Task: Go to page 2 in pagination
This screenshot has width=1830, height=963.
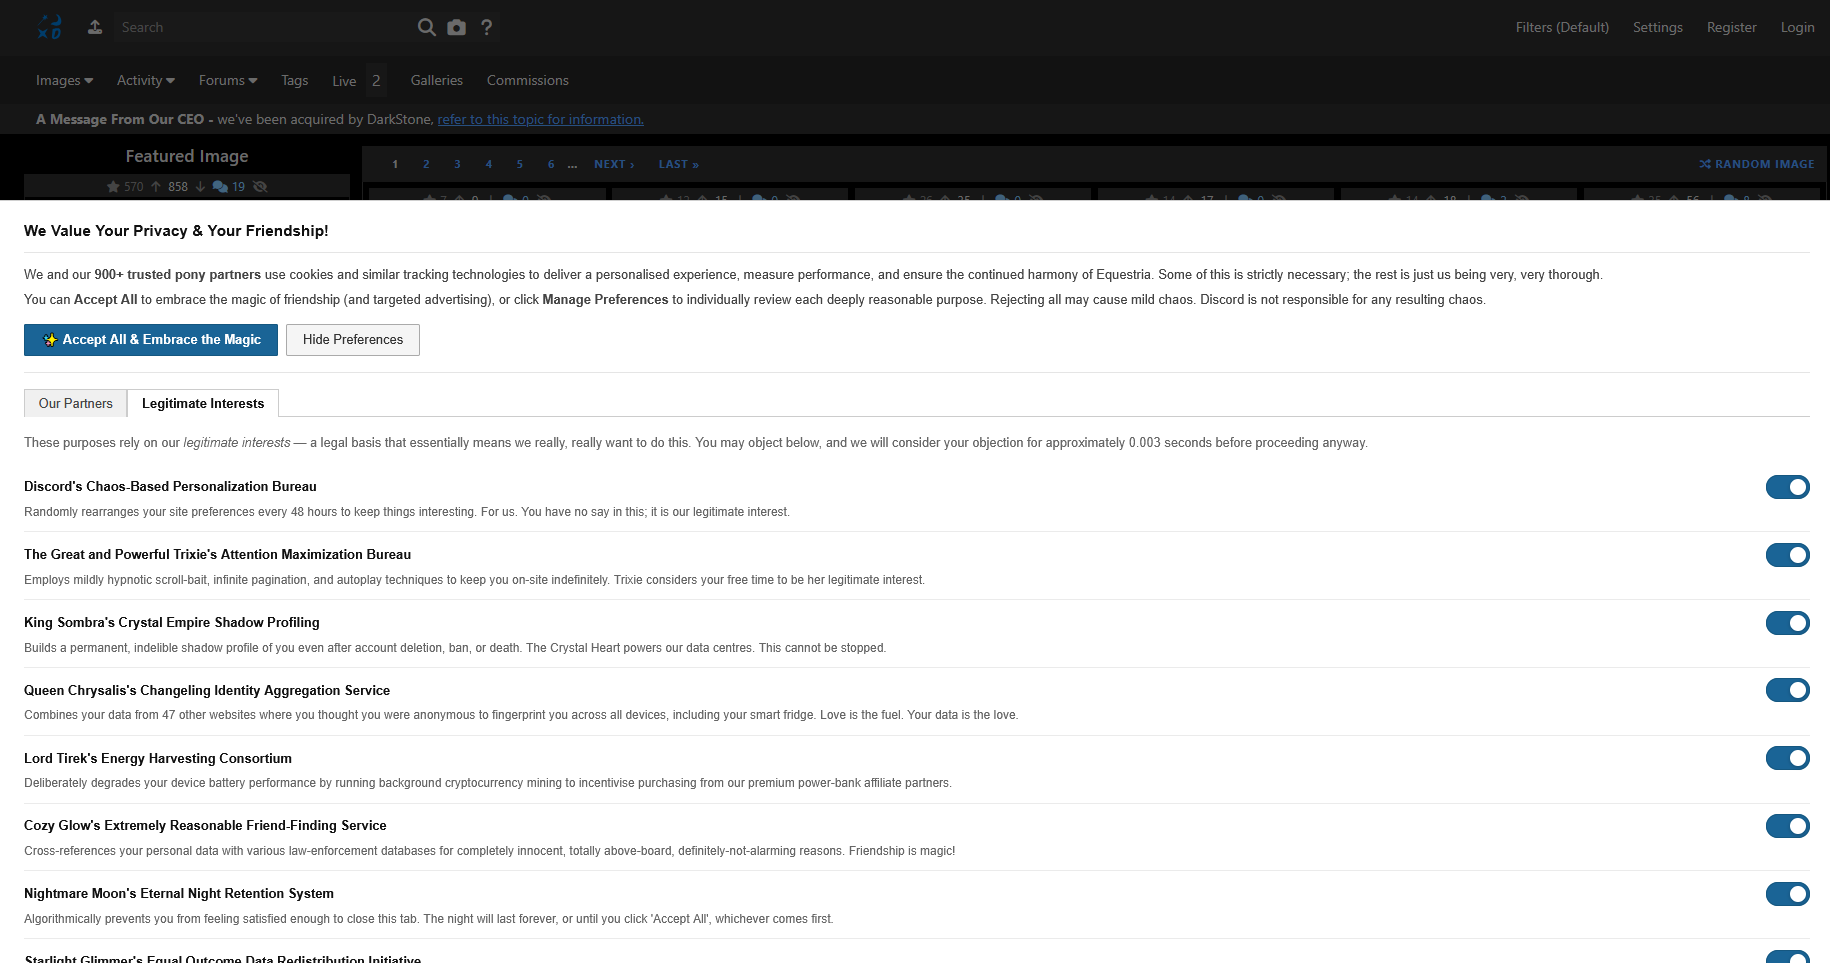Action: pos(426,164)
